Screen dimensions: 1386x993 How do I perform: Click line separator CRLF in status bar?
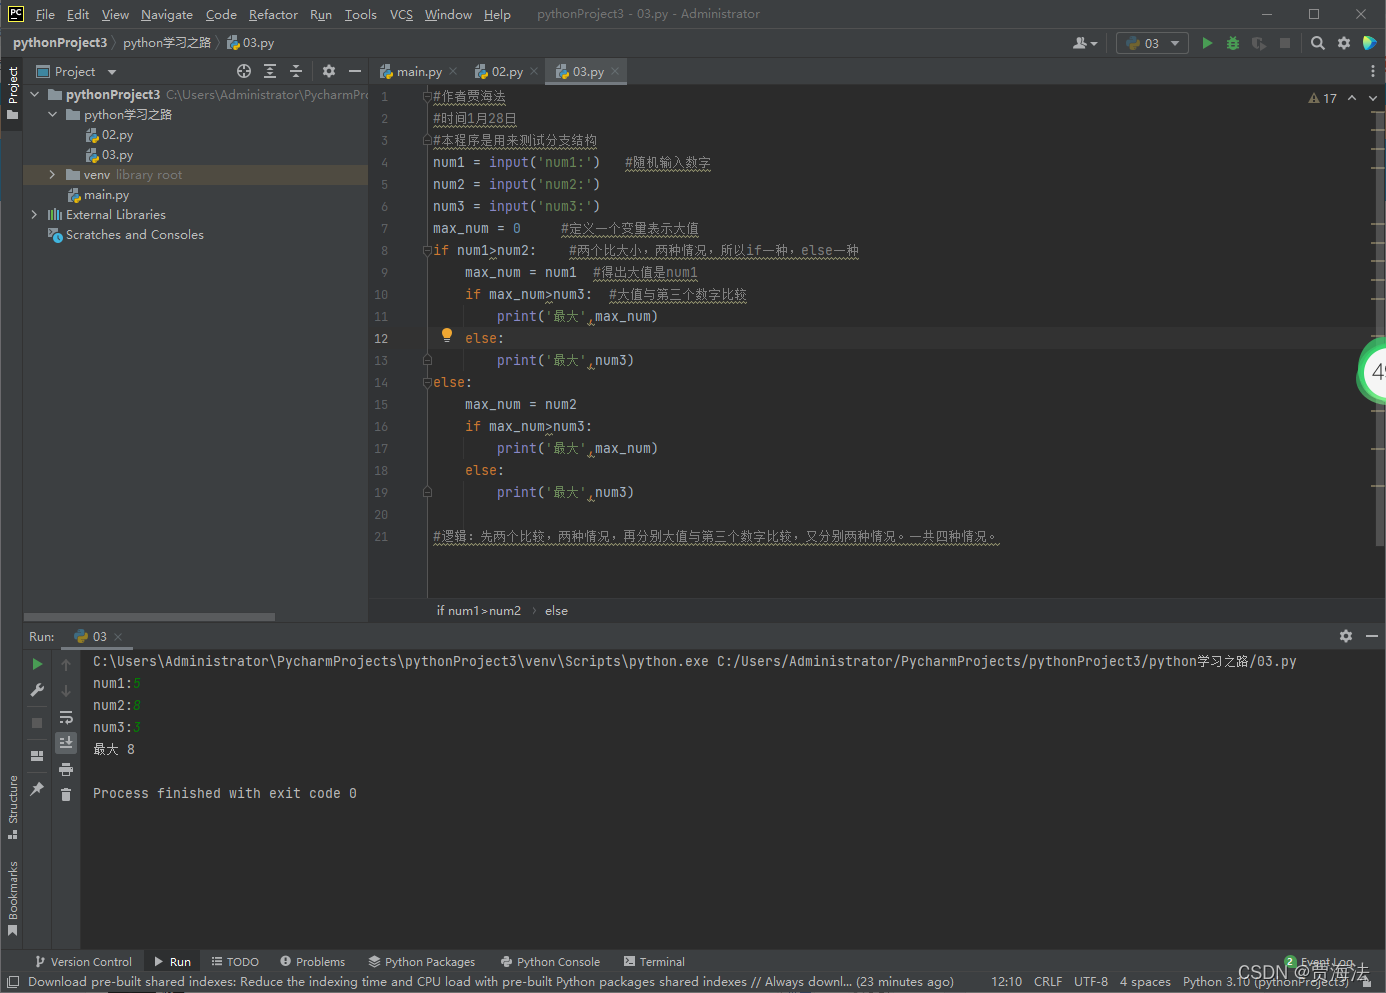coord(1048,981)
